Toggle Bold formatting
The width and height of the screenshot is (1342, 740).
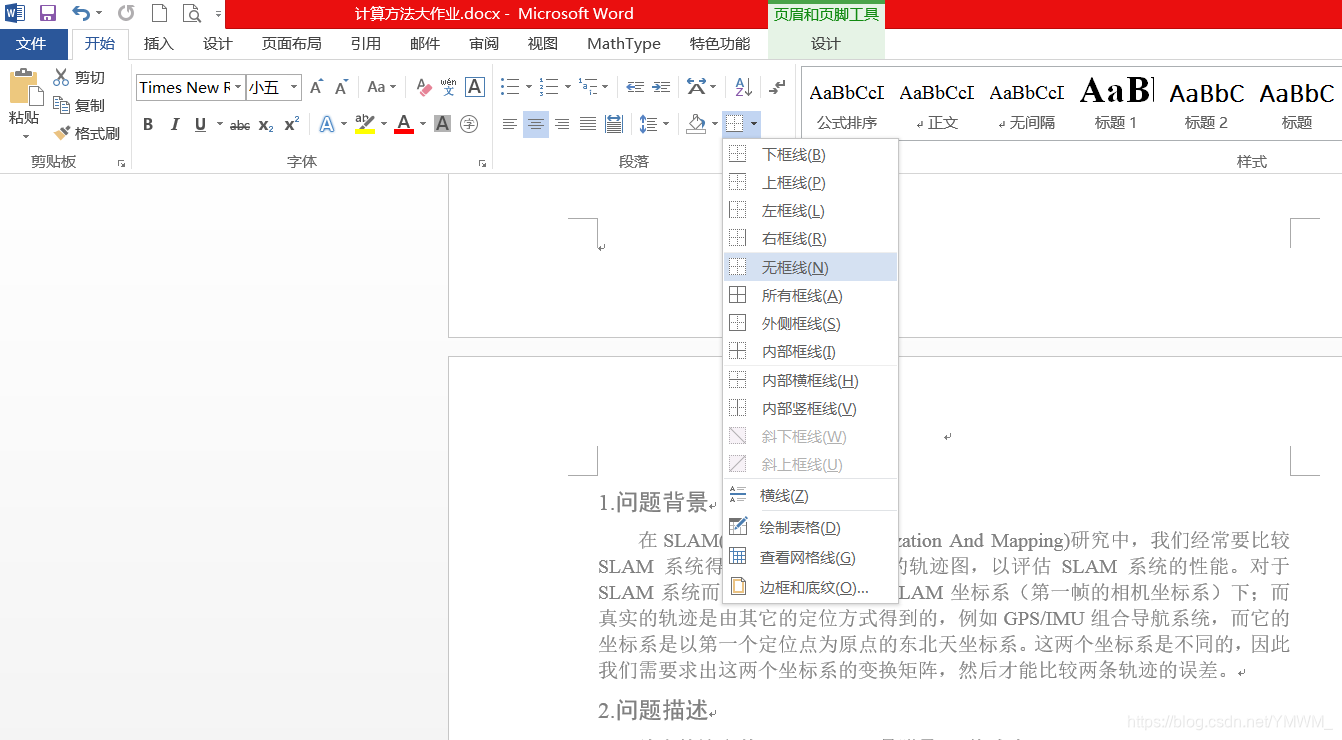[x=148, y=125]
